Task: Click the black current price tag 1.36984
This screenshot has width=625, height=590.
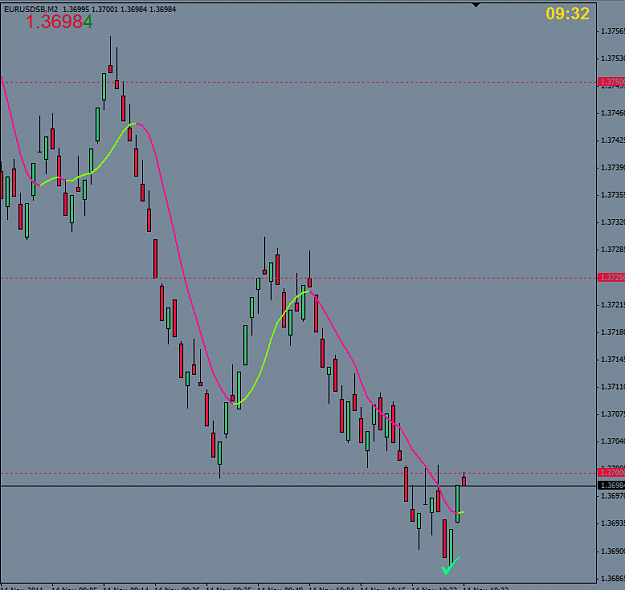Action: [612, 486]
